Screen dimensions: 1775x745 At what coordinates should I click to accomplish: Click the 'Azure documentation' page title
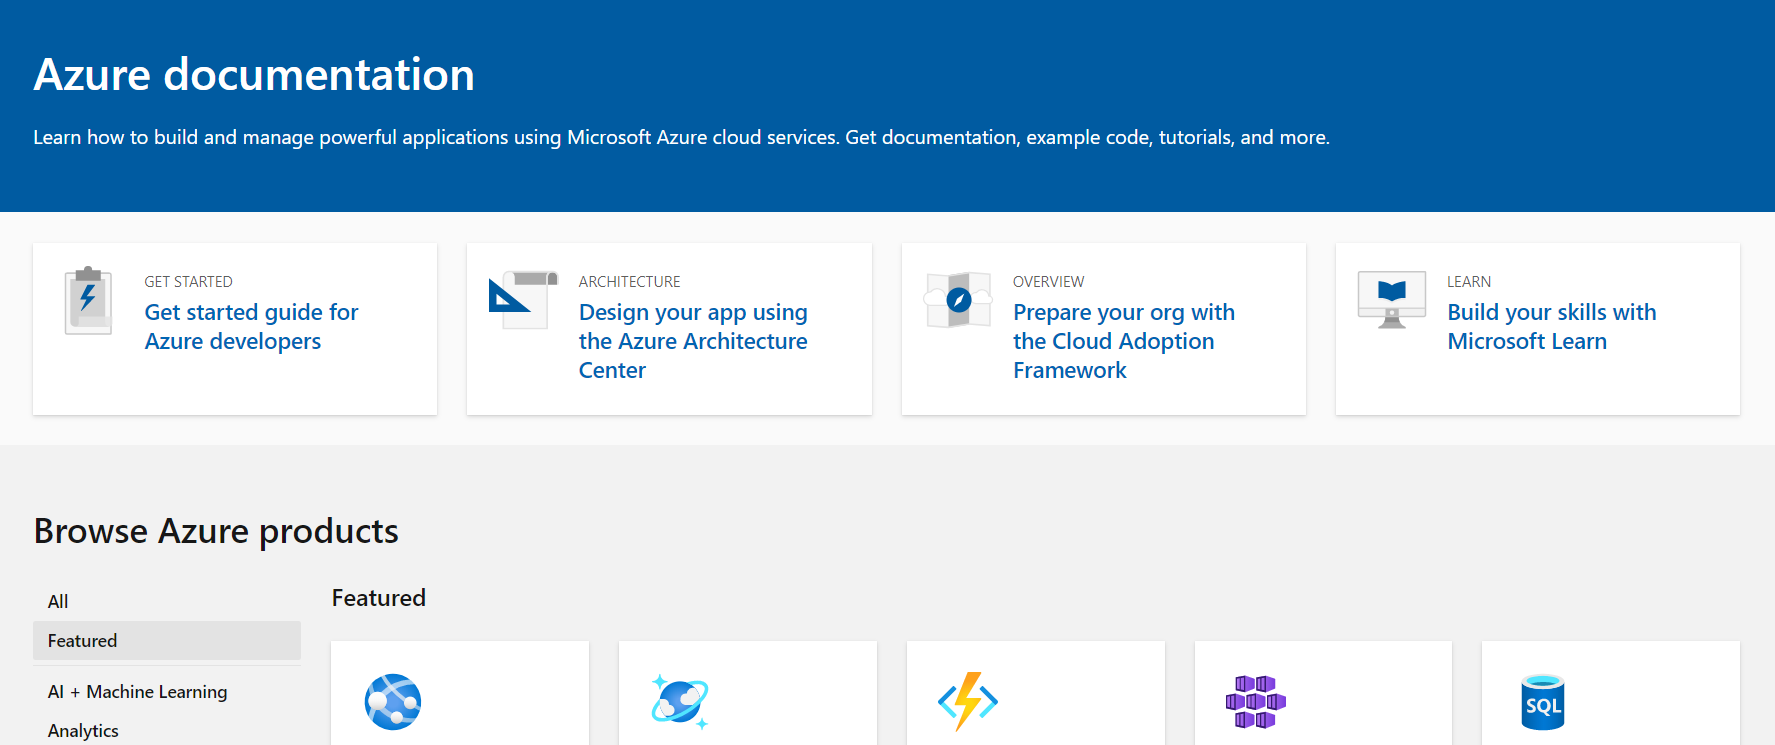(254, 75)
